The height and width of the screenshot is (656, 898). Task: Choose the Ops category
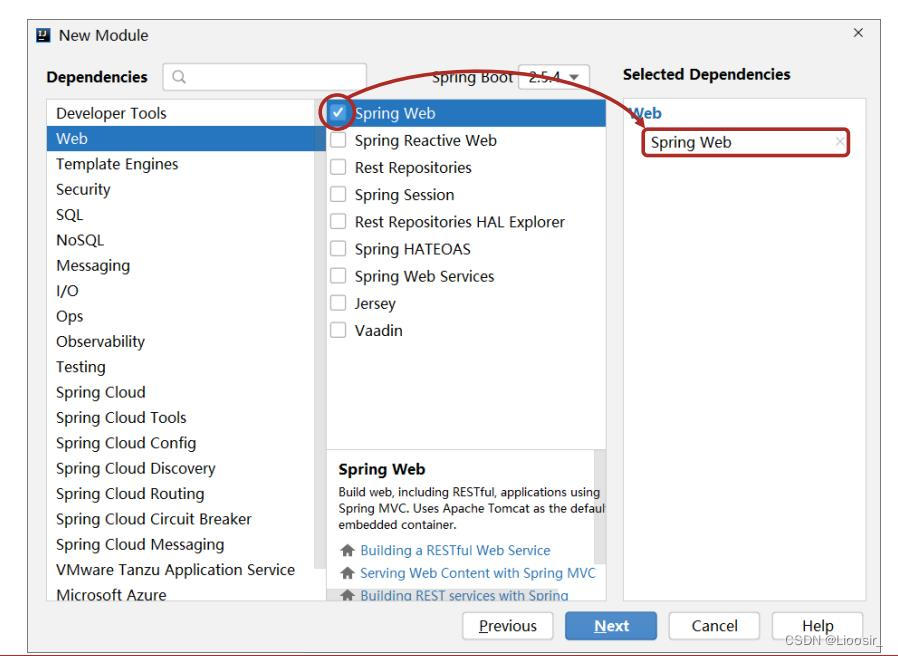(x=181, y=316)
